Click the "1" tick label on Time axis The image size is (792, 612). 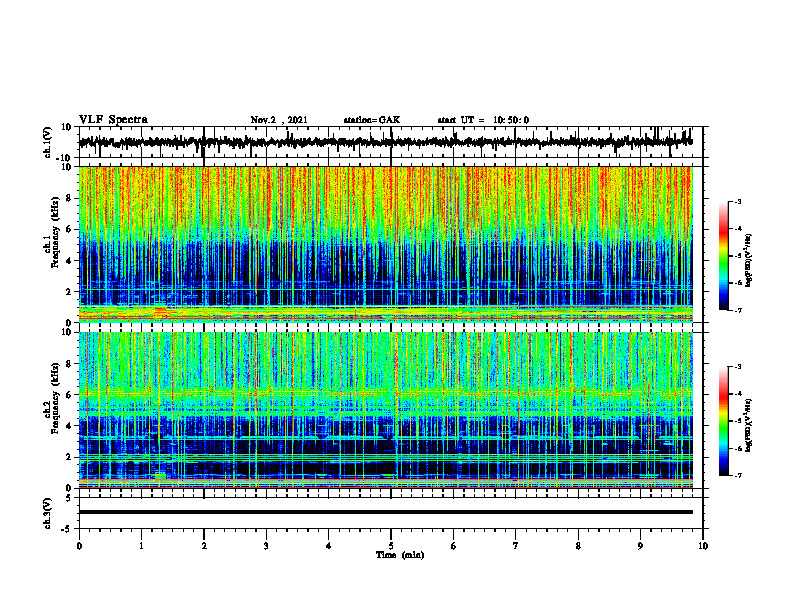pyautogui.click(x=141, y=546)
